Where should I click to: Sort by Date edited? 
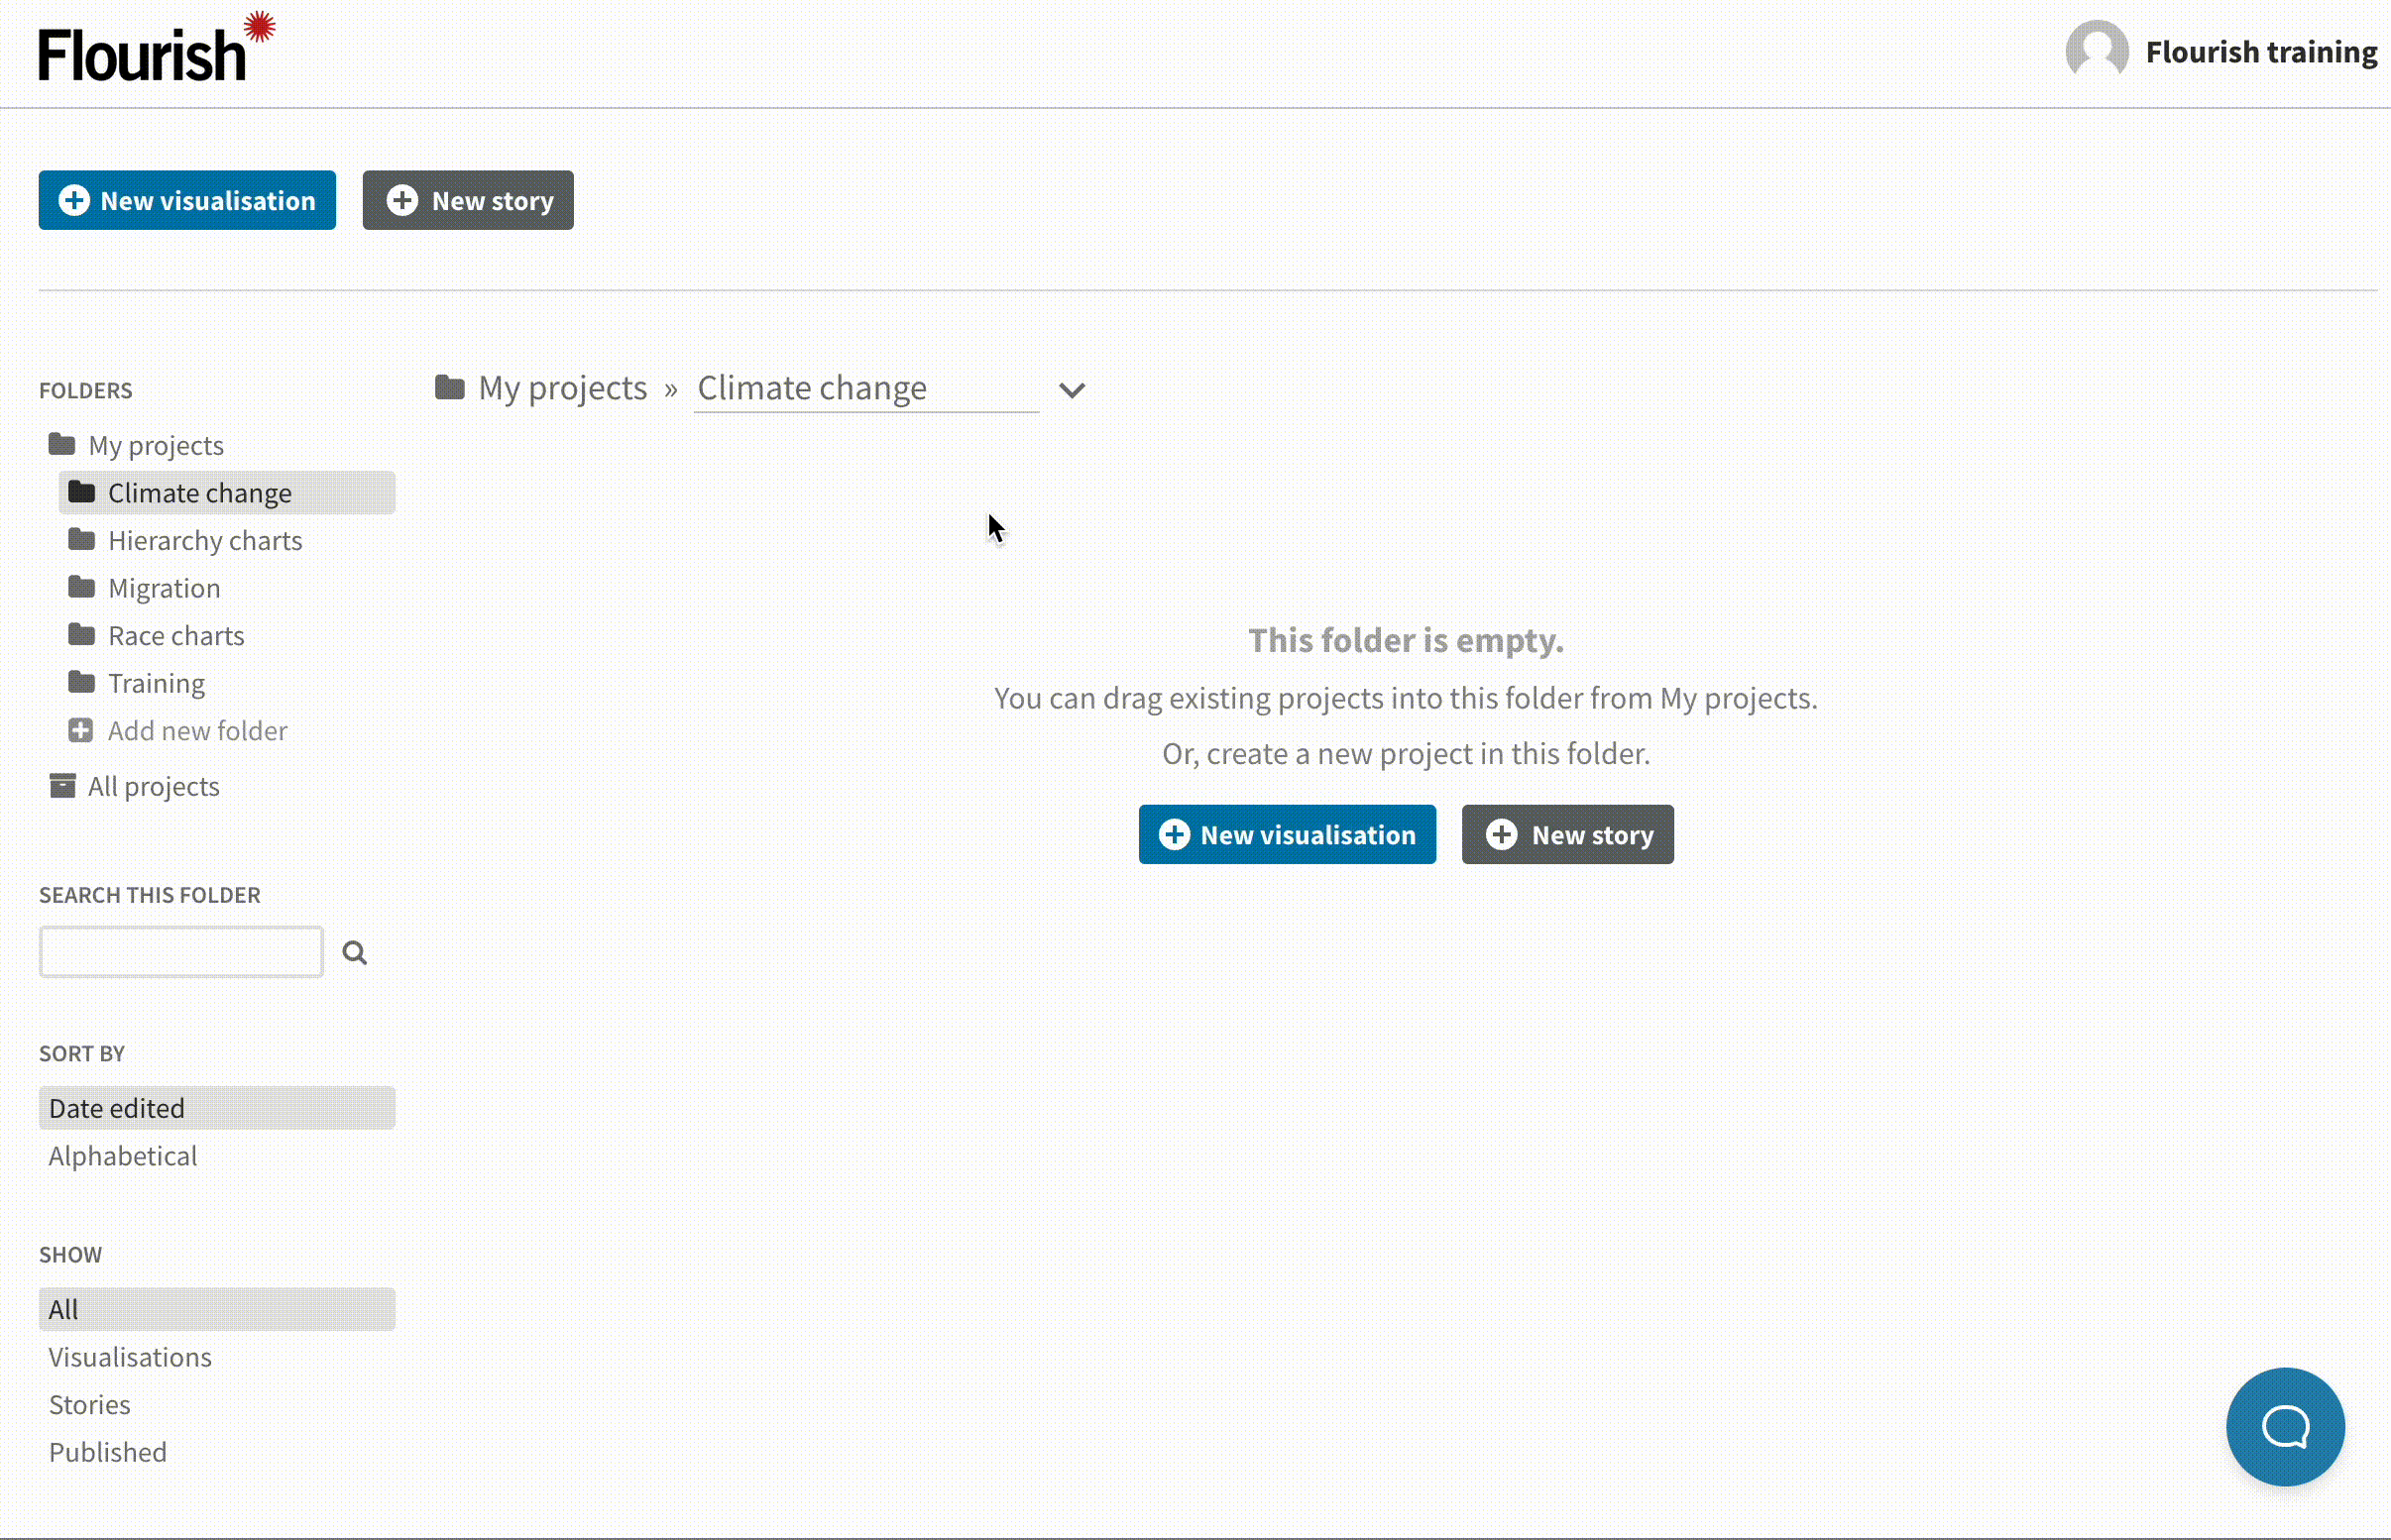pos(217,1108)
